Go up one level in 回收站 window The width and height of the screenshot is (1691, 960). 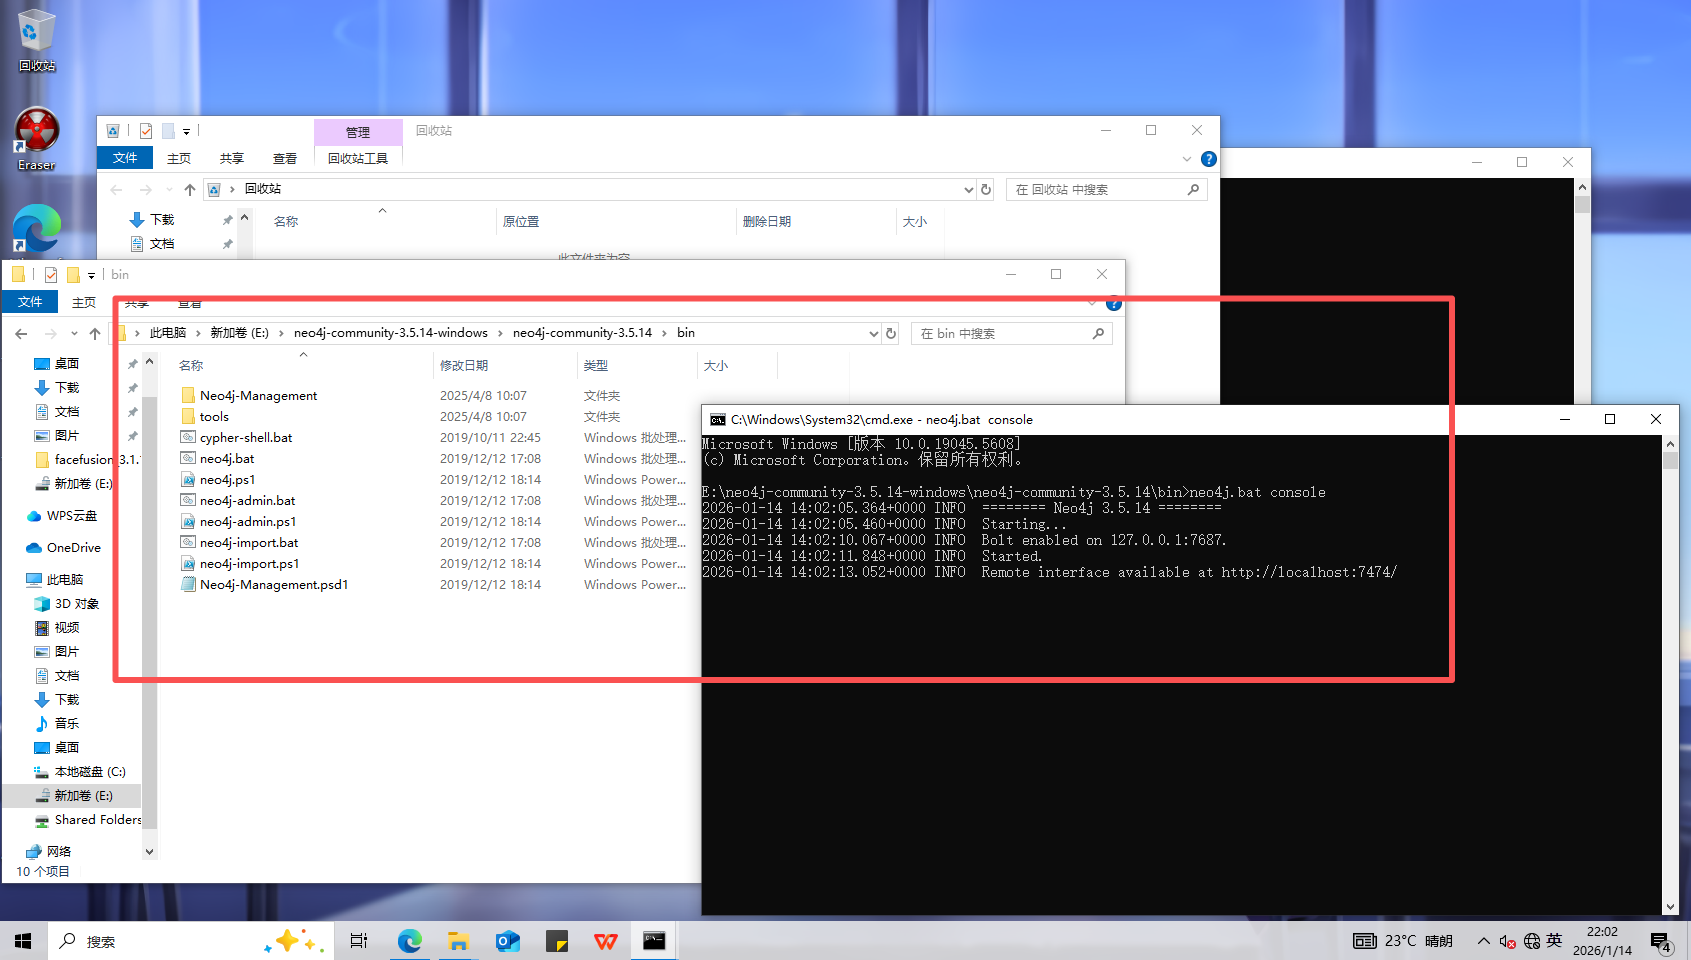pyautogui.click(x=190, y=189)
